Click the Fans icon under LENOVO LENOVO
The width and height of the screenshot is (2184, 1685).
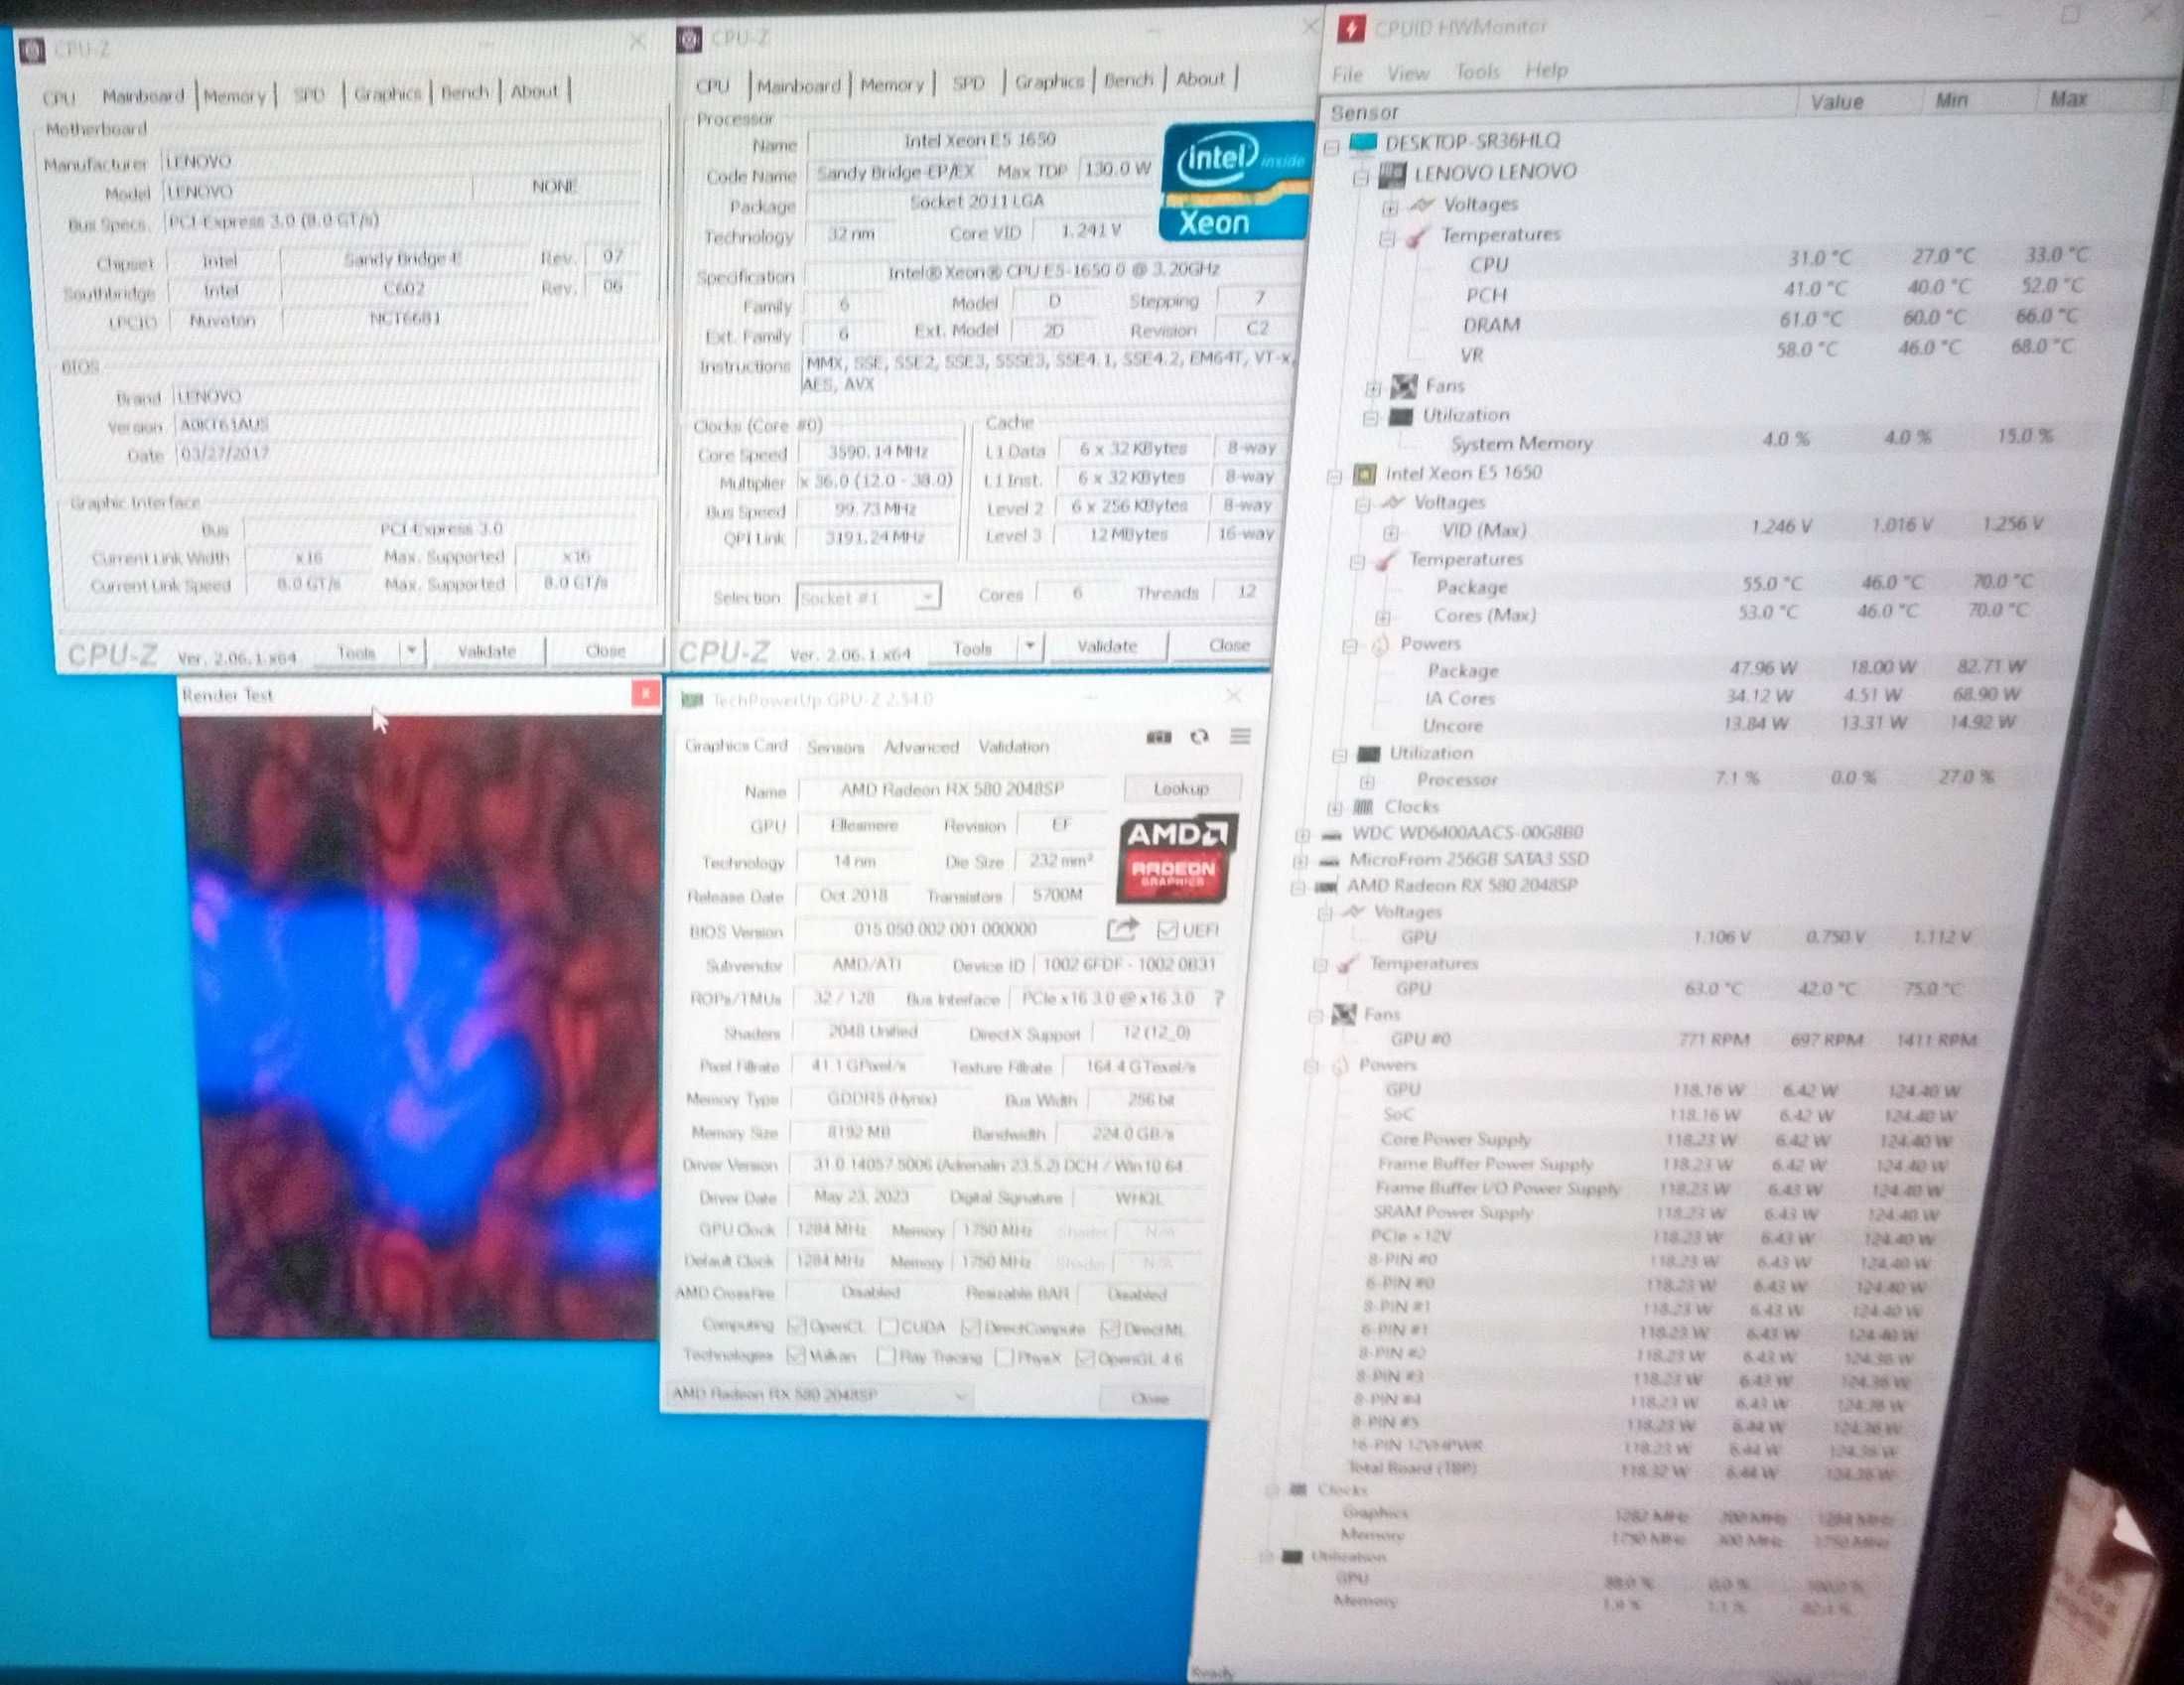[x=1404, y=385]
